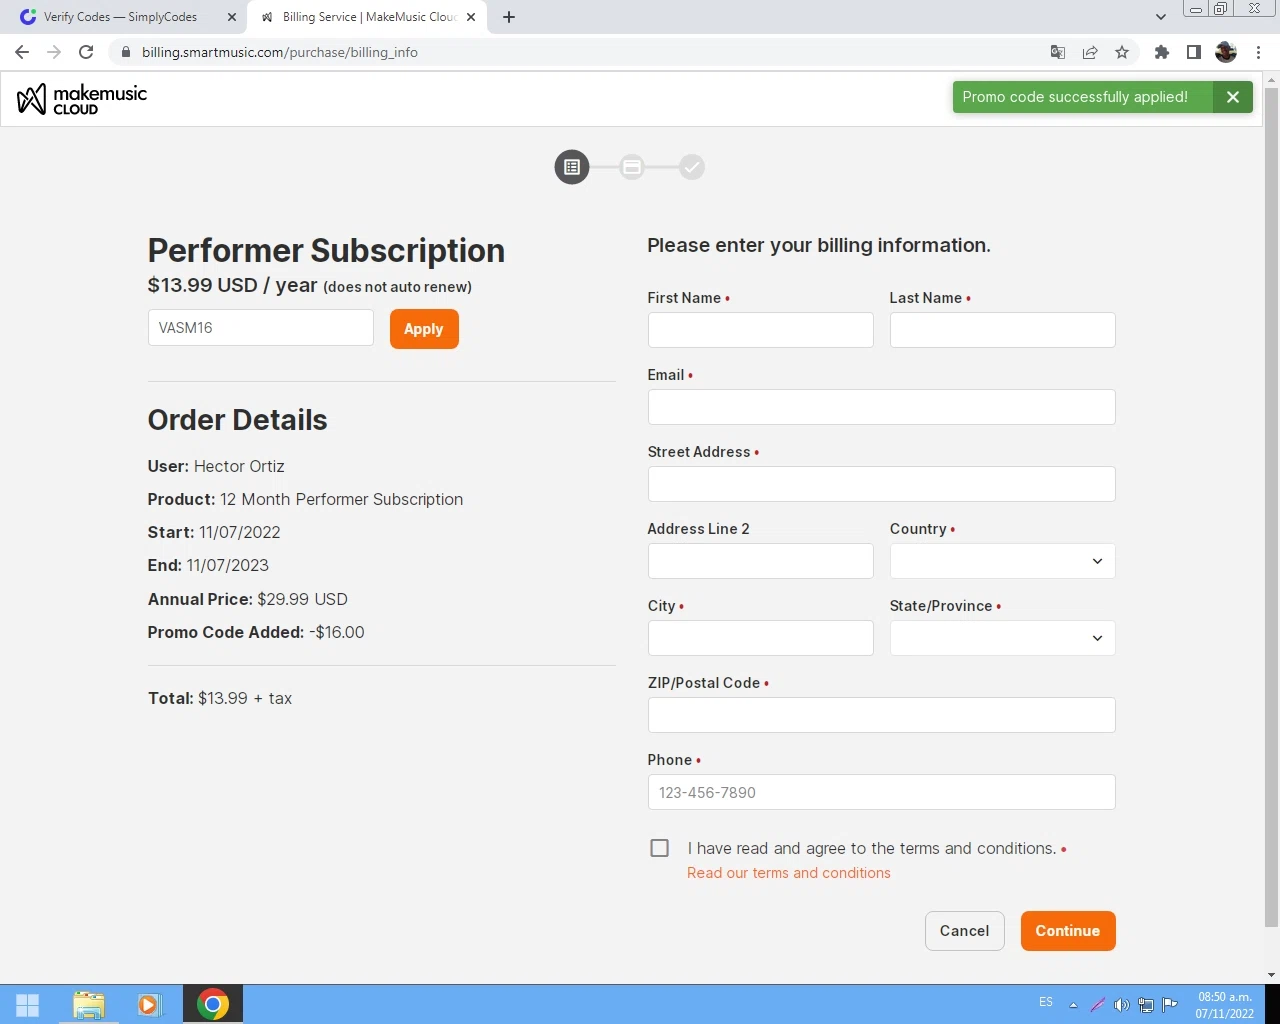Viewport: 1280px width, 1024px height.
Task: Expand the State/Province dropdown
Action: tap(1003, 638)
